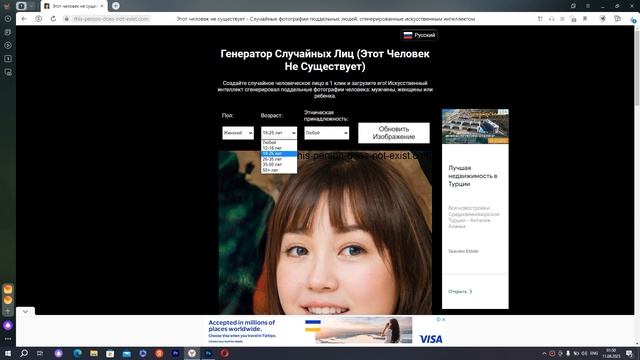
Task: Open the Mail app from taskbar
Action: (x=127, y=353)
